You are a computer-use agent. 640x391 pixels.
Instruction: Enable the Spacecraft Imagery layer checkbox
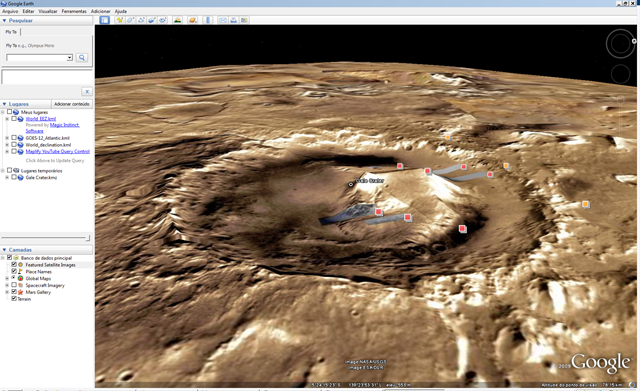(14, 285)
